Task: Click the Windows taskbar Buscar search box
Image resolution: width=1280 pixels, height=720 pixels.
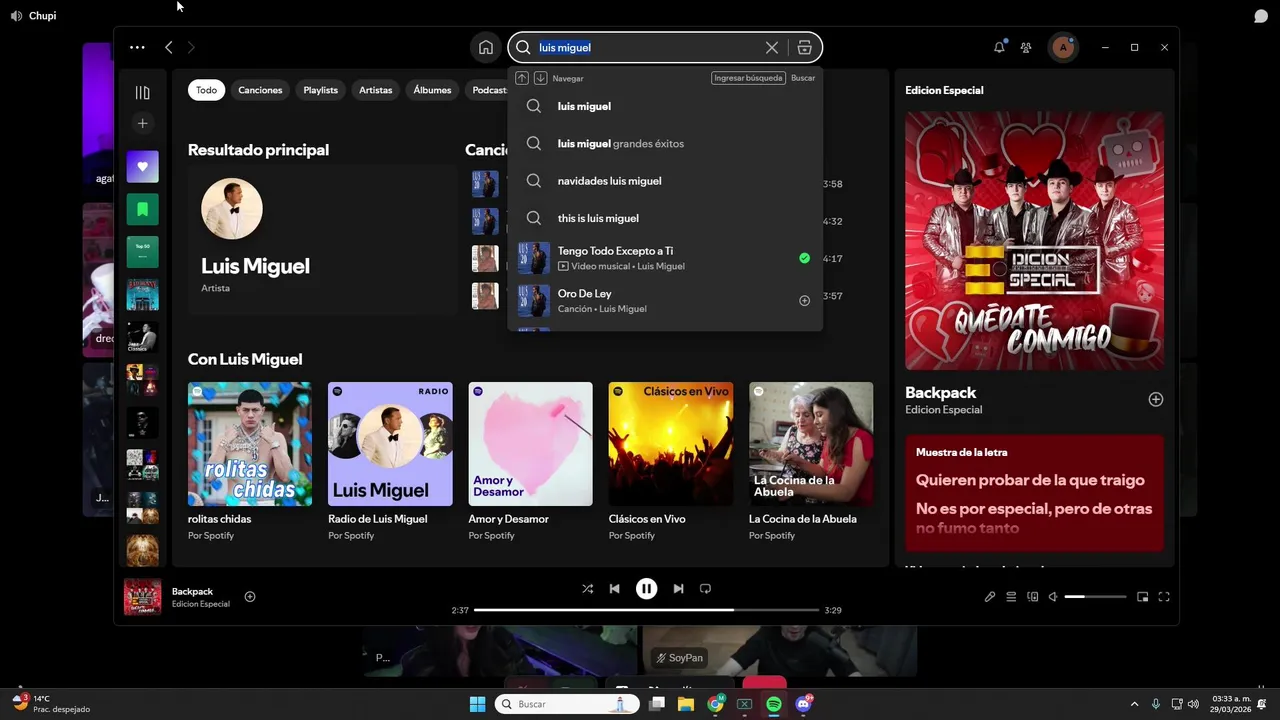Action: pos(568,704)
